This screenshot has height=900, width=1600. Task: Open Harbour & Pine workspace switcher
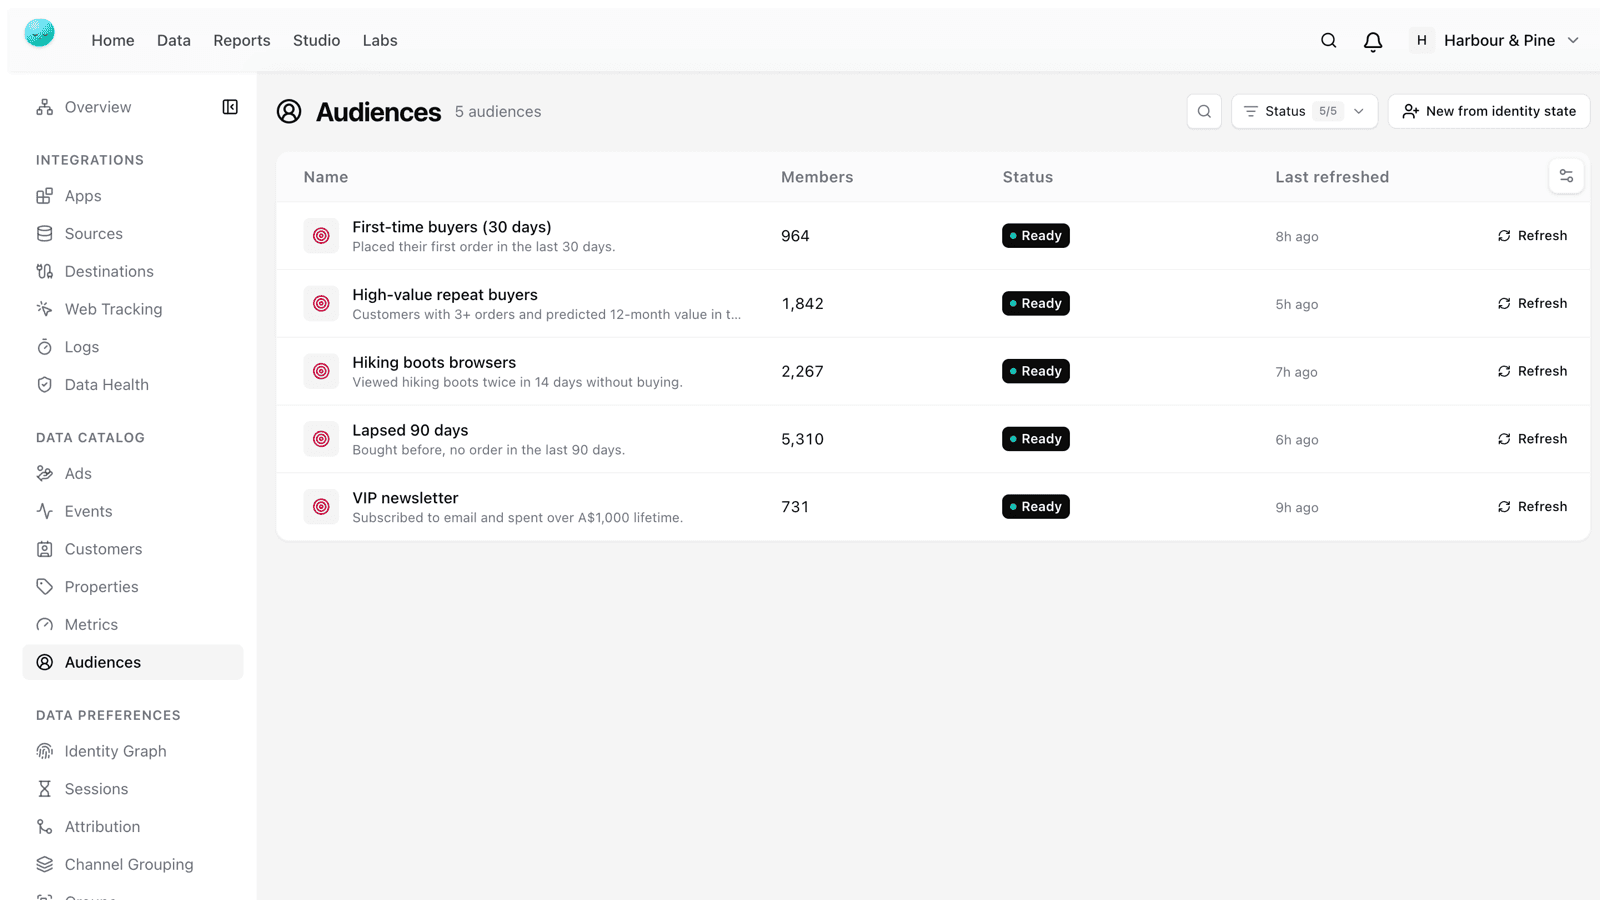click(x=1495, y=40)
